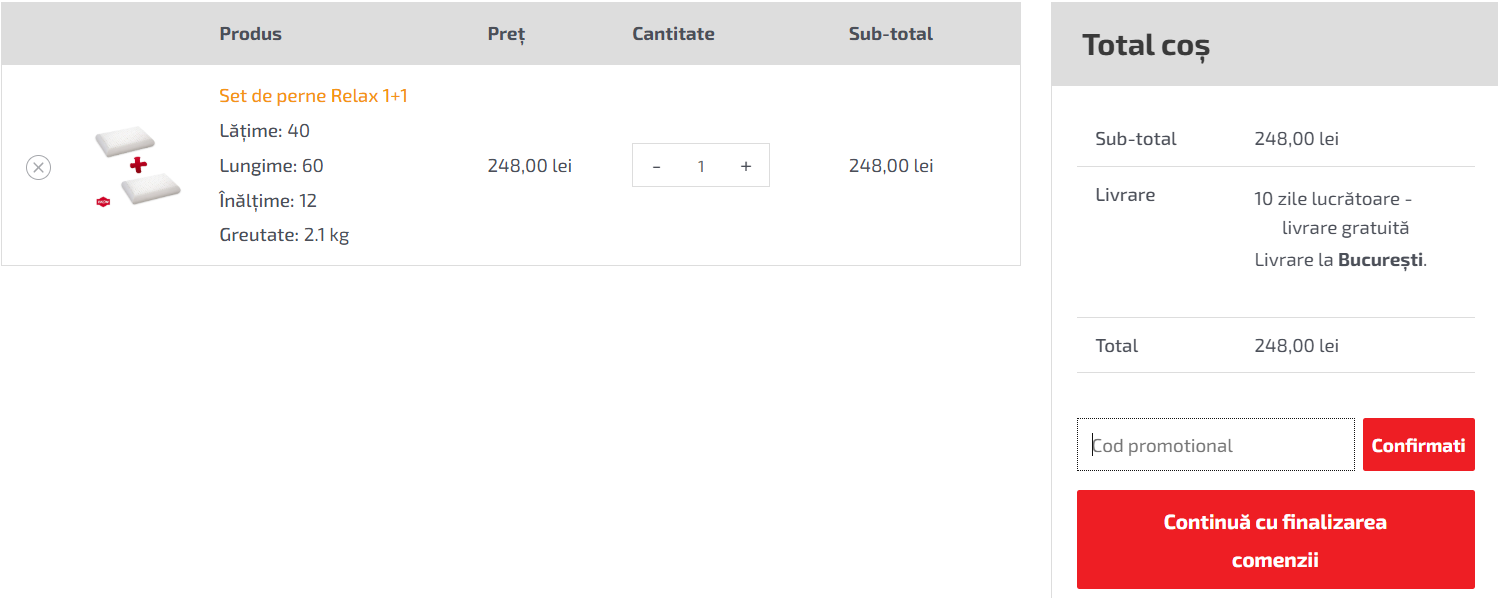The image size is (1498, 598).
Task: Click the "Livrare" label in cart totals
Action: pyautogui.click(x=1125, y=195)
